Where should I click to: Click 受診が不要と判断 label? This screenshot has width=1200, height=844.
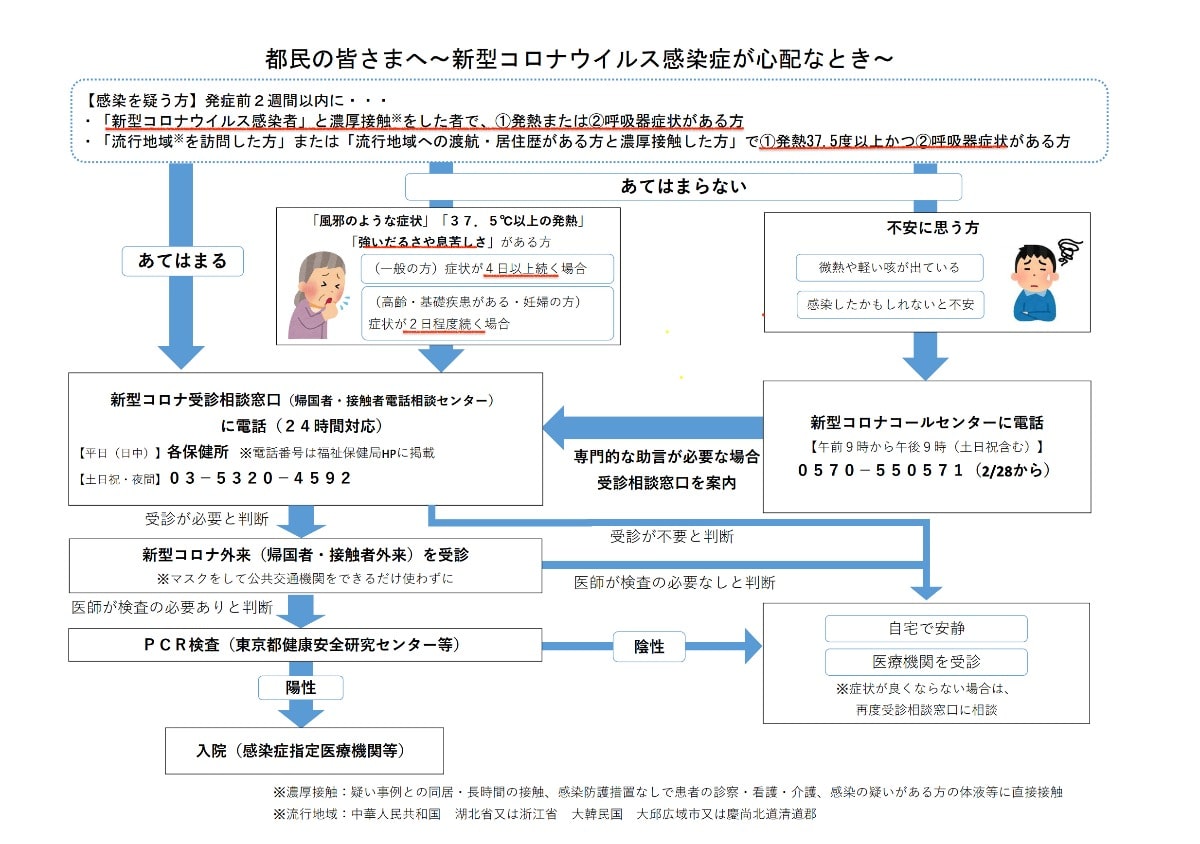672,537
